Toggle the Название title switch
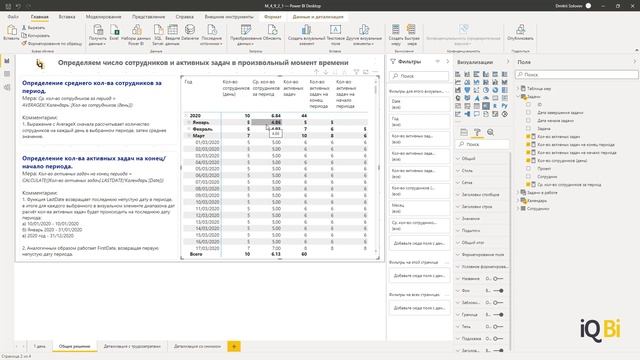This screenshot has width=640, height=360. coord(498,278)
